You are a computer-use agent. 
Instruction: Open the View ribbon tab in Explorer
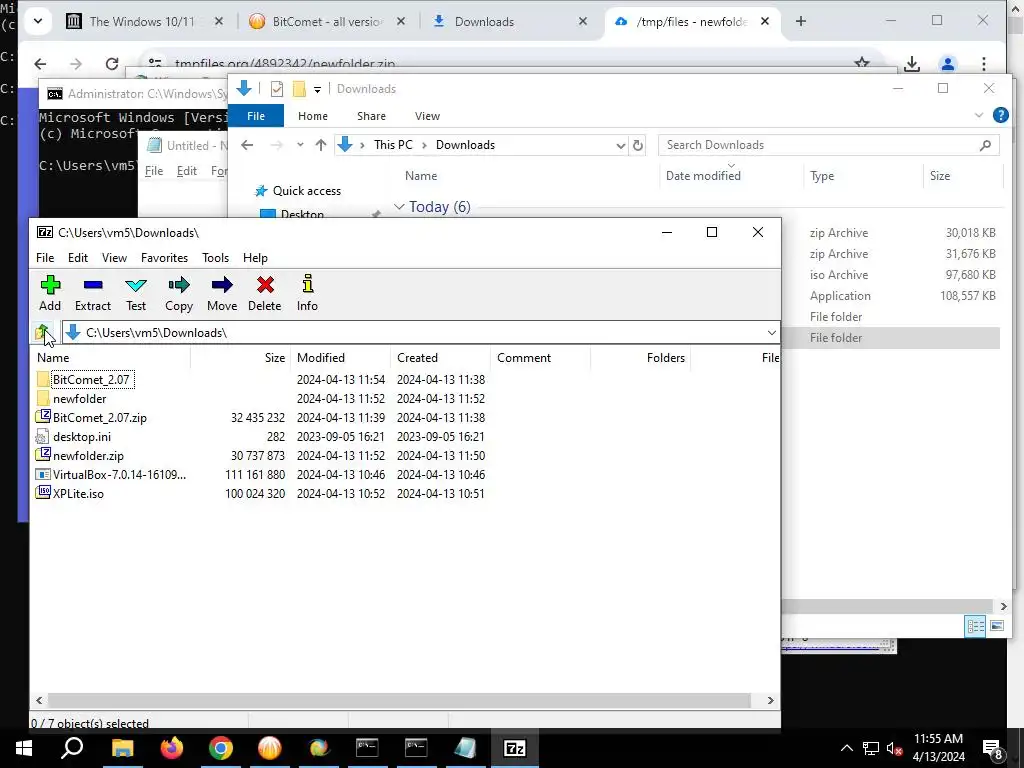point(427,116)
